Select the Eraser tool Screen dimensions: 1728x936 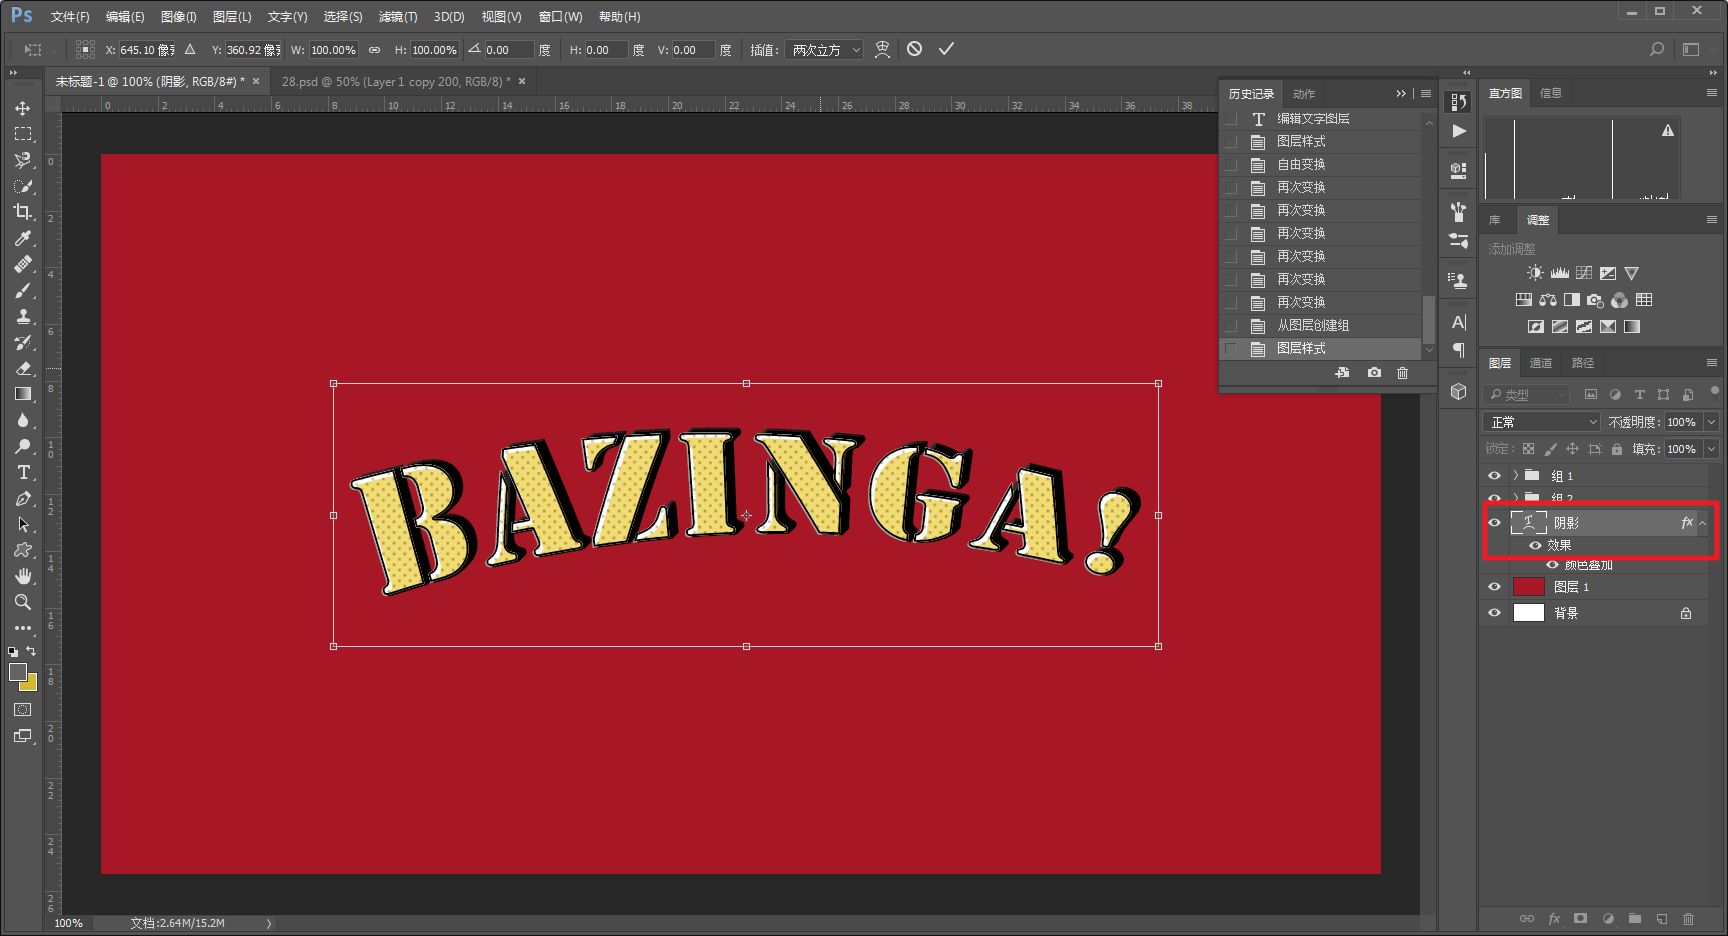click(23, 368)
